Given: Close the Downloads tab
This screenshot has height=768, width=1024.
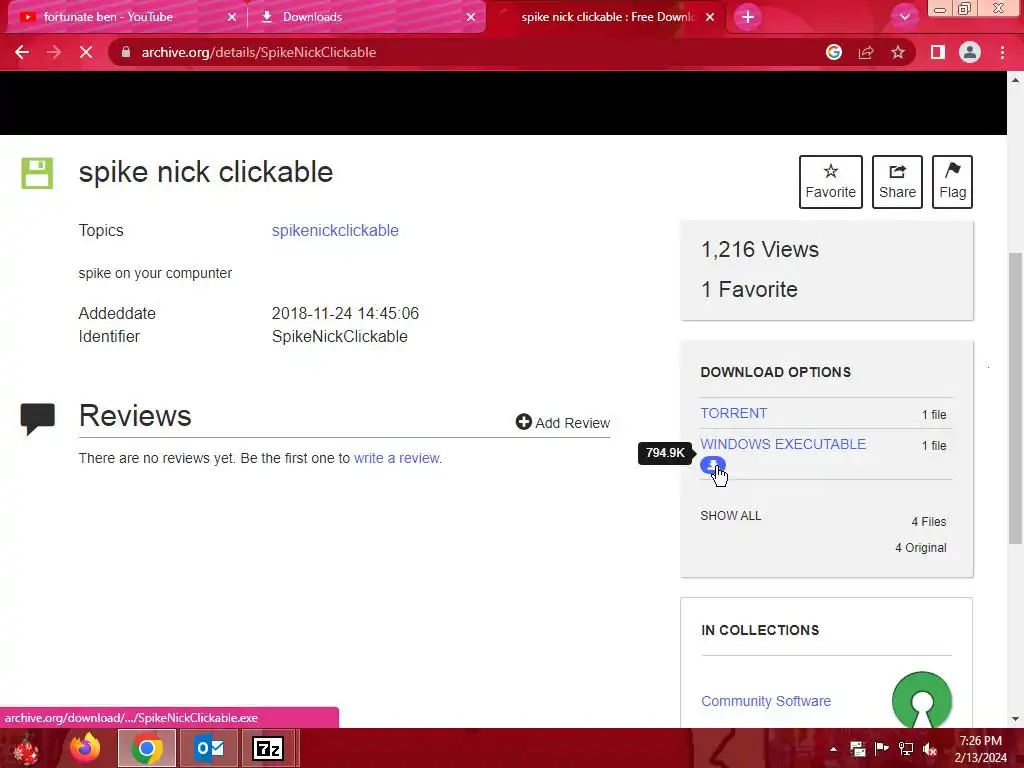Looking at the screenshot, I should click(471, 17).
